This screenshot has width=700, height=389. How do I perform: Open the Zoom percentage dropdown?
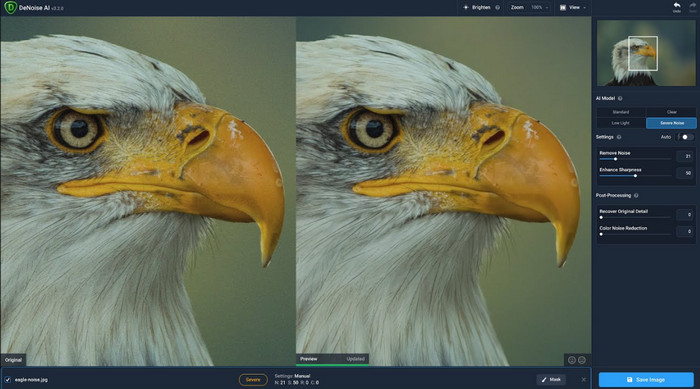point(539,8)
